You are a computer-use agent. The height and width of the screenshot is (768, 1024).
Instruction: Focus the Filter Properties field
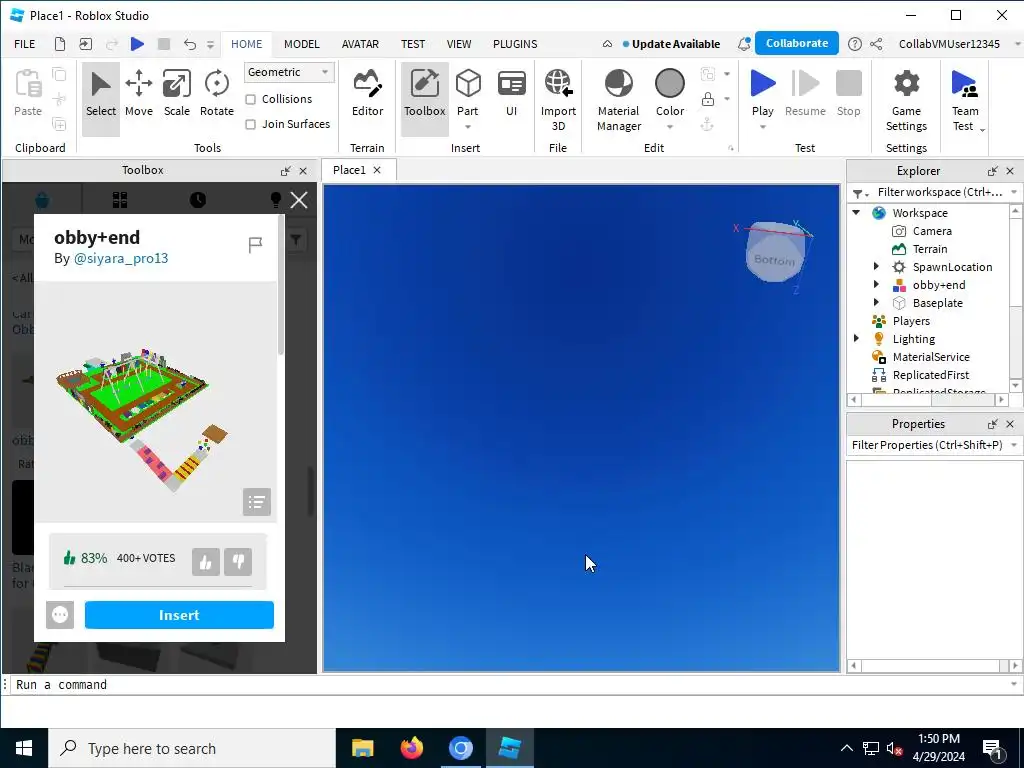tap(927, 445)
